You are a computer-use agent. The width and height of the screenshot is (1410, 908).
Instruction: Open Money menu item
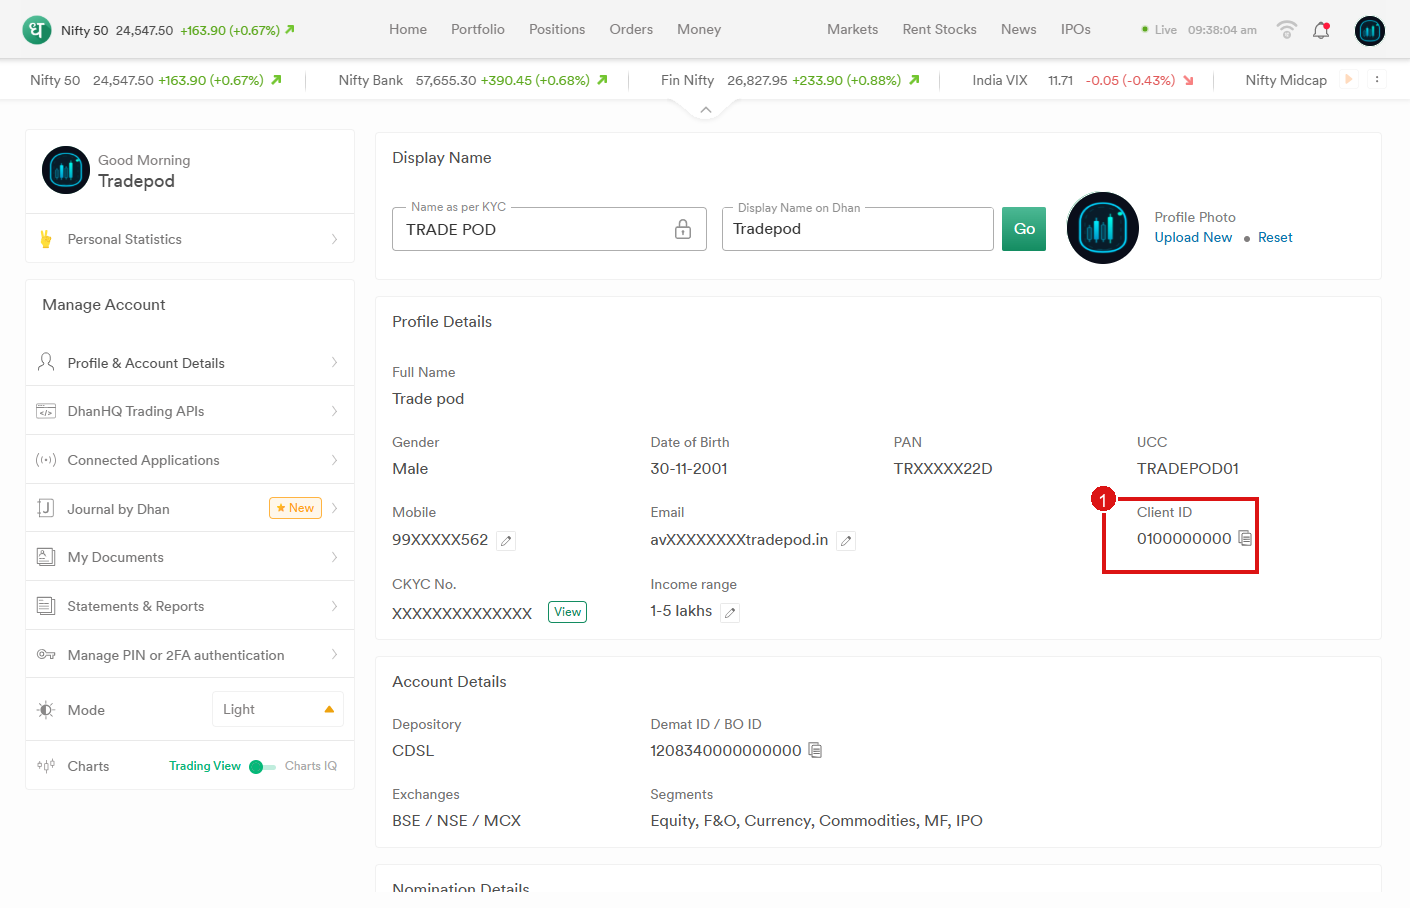(x=699, y=30)
